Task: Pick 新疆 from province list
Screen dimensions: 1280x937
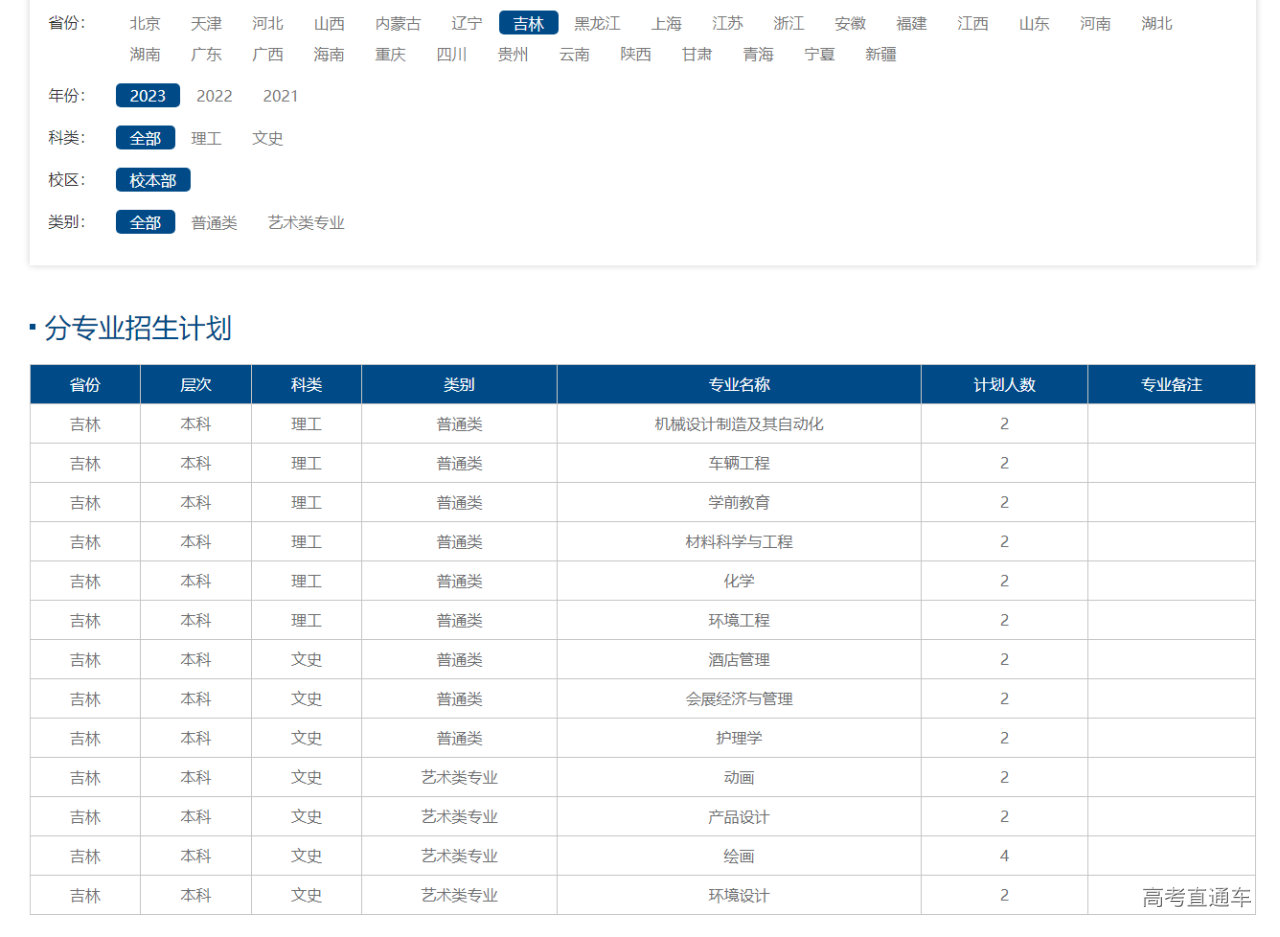Action: tap(881, 54)
